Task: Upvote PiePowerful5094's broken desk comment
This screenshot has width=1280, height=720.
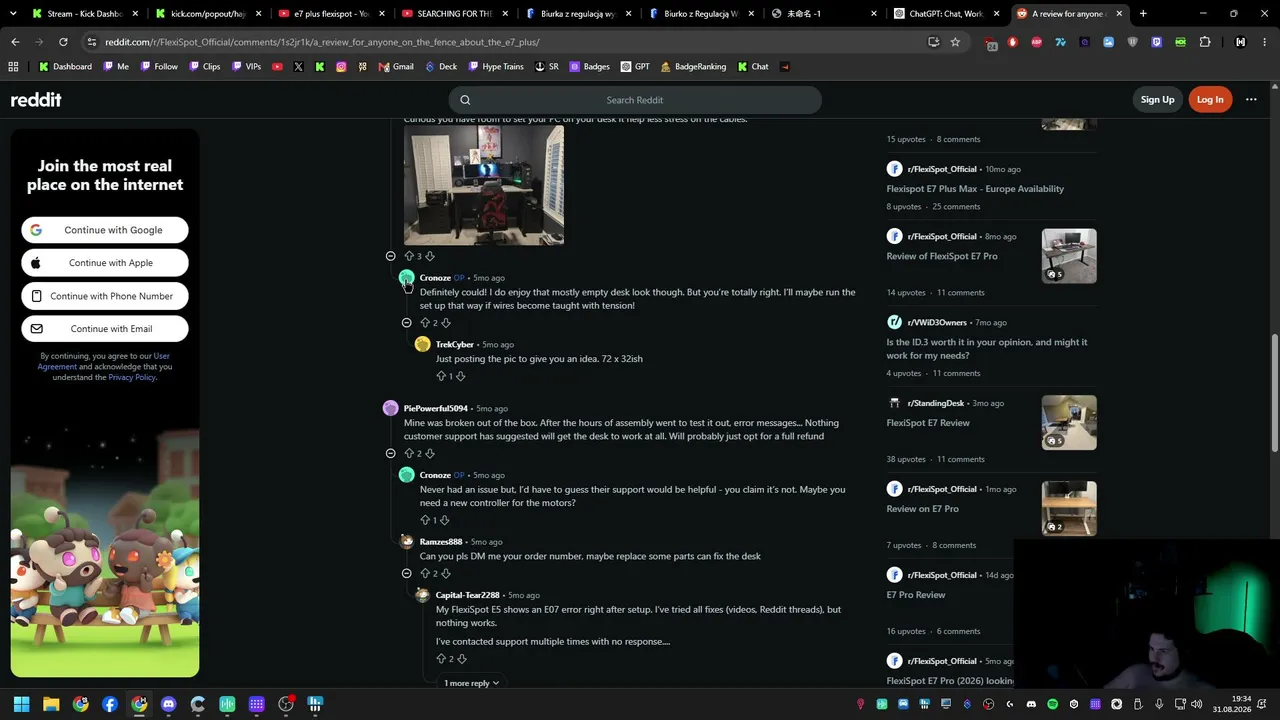Action: (409, 453)
